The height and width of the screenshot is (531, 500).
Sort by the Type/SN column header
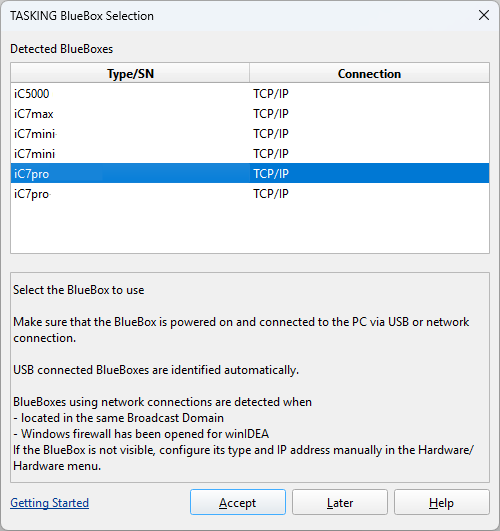[x=130, y=73]
